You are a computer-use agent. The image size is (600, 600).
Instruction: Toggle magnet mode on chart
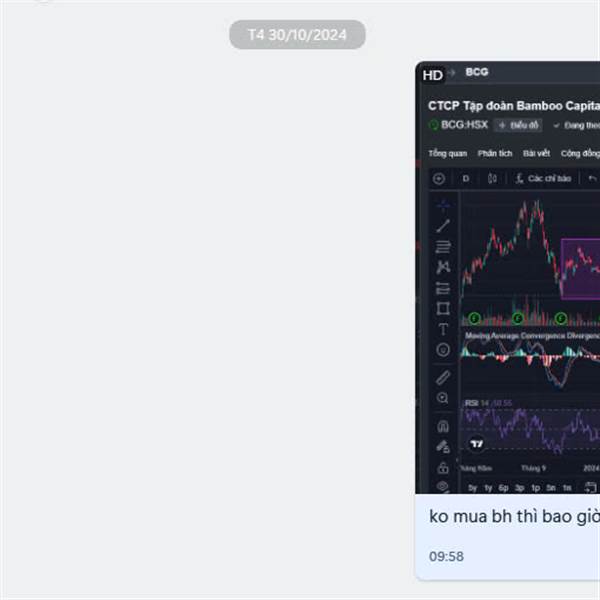pos(443,426)
